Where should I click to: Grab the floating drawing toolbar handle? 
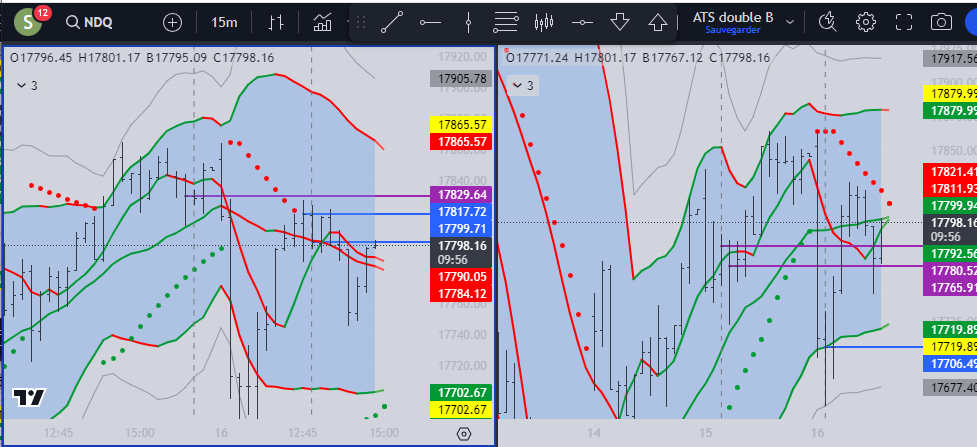360,23
